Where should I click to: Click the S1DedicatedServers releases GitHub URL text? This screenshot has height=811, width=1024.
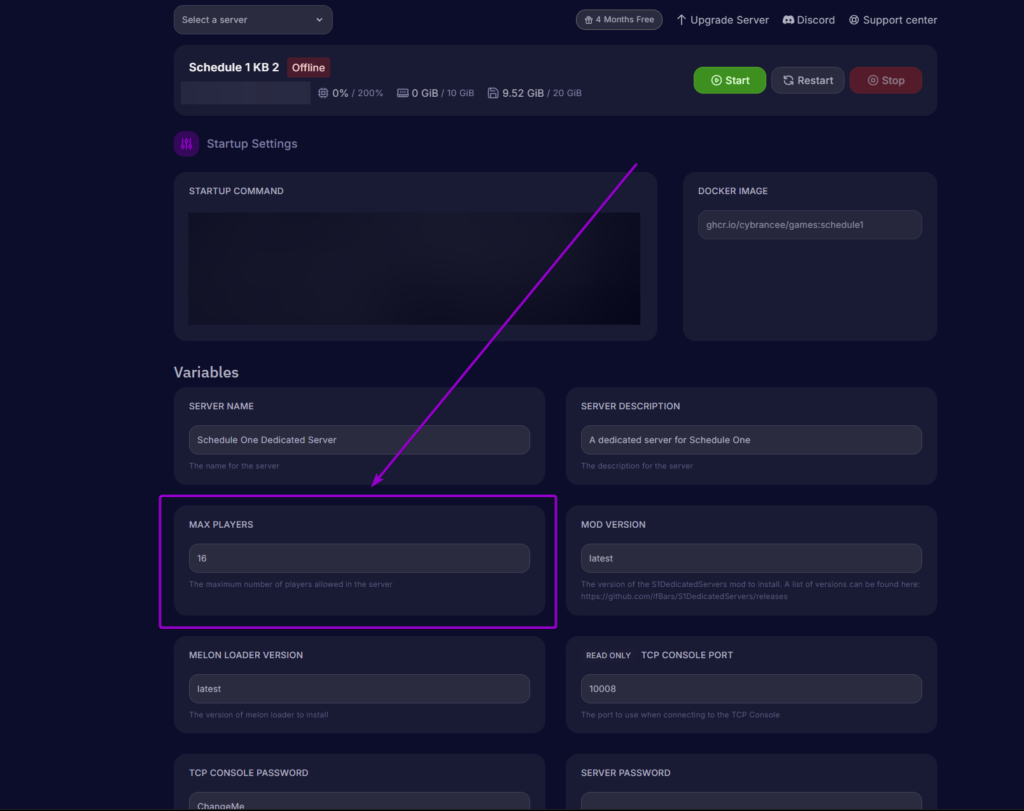click(684, 596)
